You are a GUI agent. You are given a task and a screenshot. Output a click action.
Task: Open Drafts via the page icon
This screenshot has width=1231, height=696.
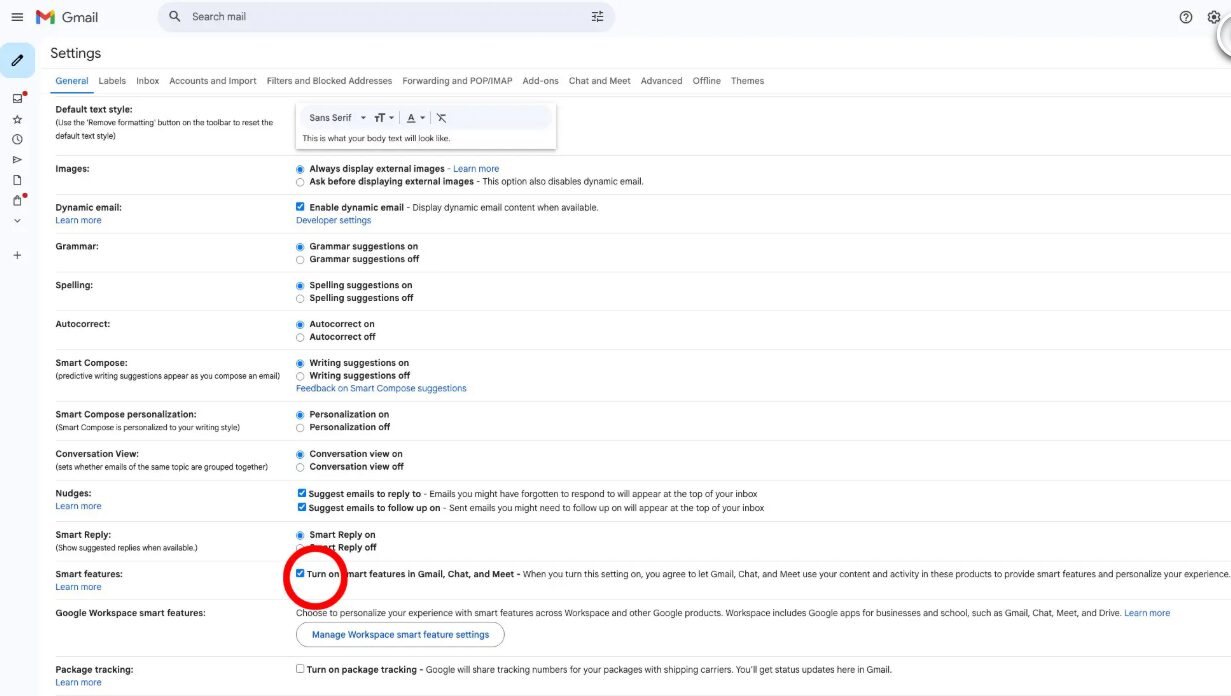coord(17,180)
